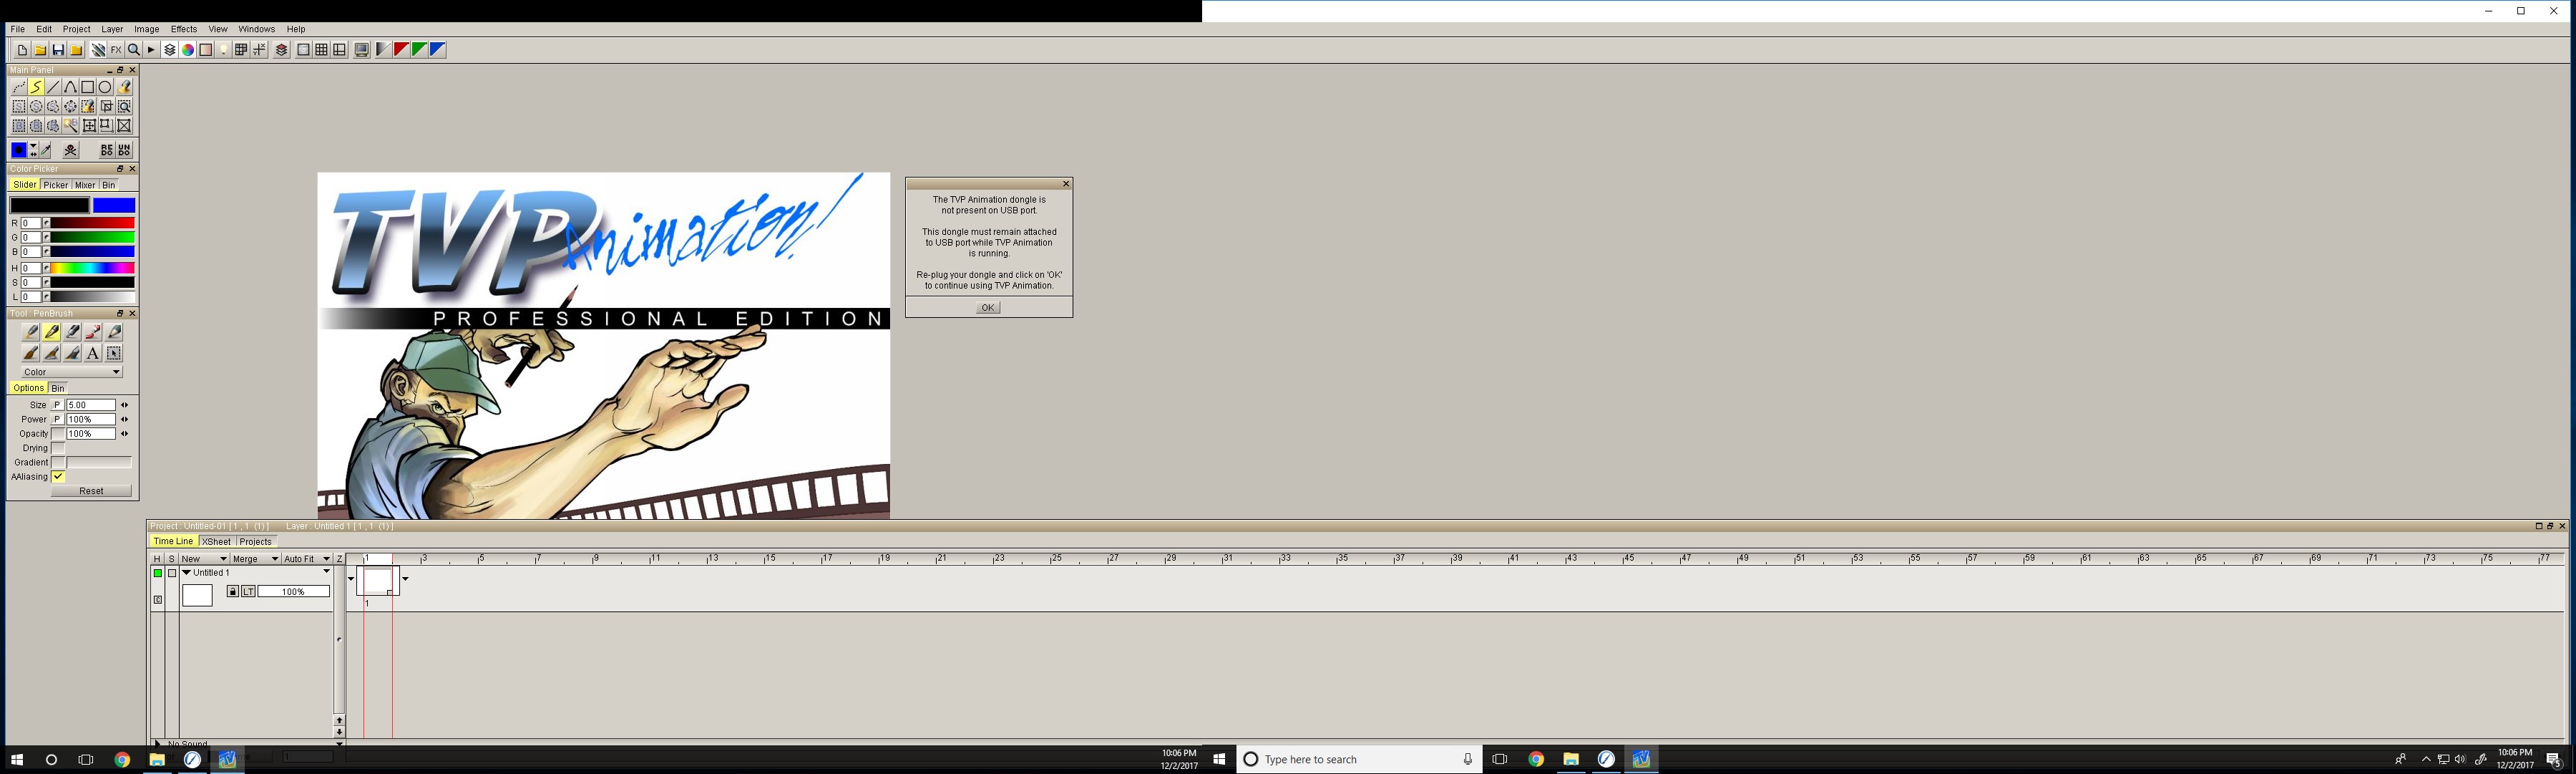Toggle the lock icon on Untitled 1 layer

[233, 592]
